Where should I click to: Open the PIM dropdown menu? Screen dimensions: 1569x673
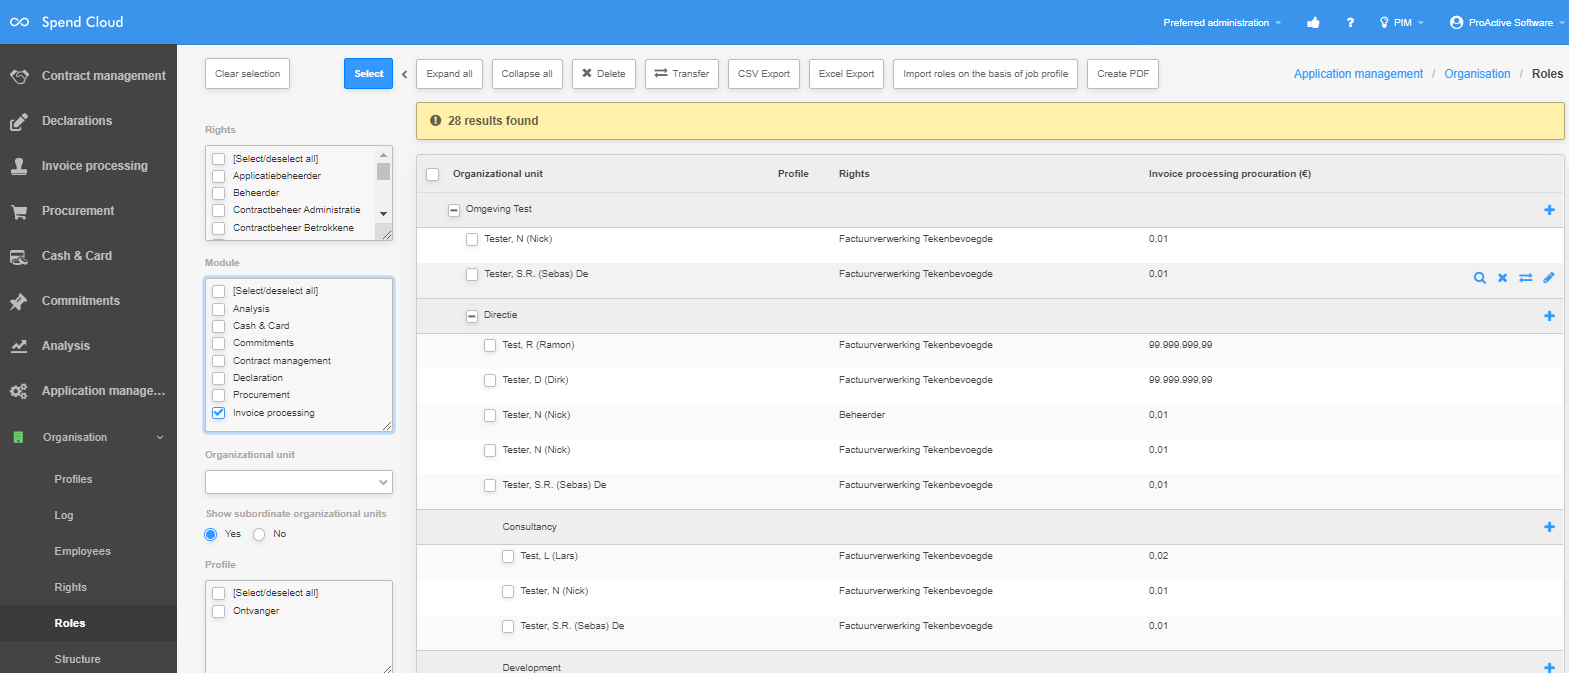pos(1402,22)
